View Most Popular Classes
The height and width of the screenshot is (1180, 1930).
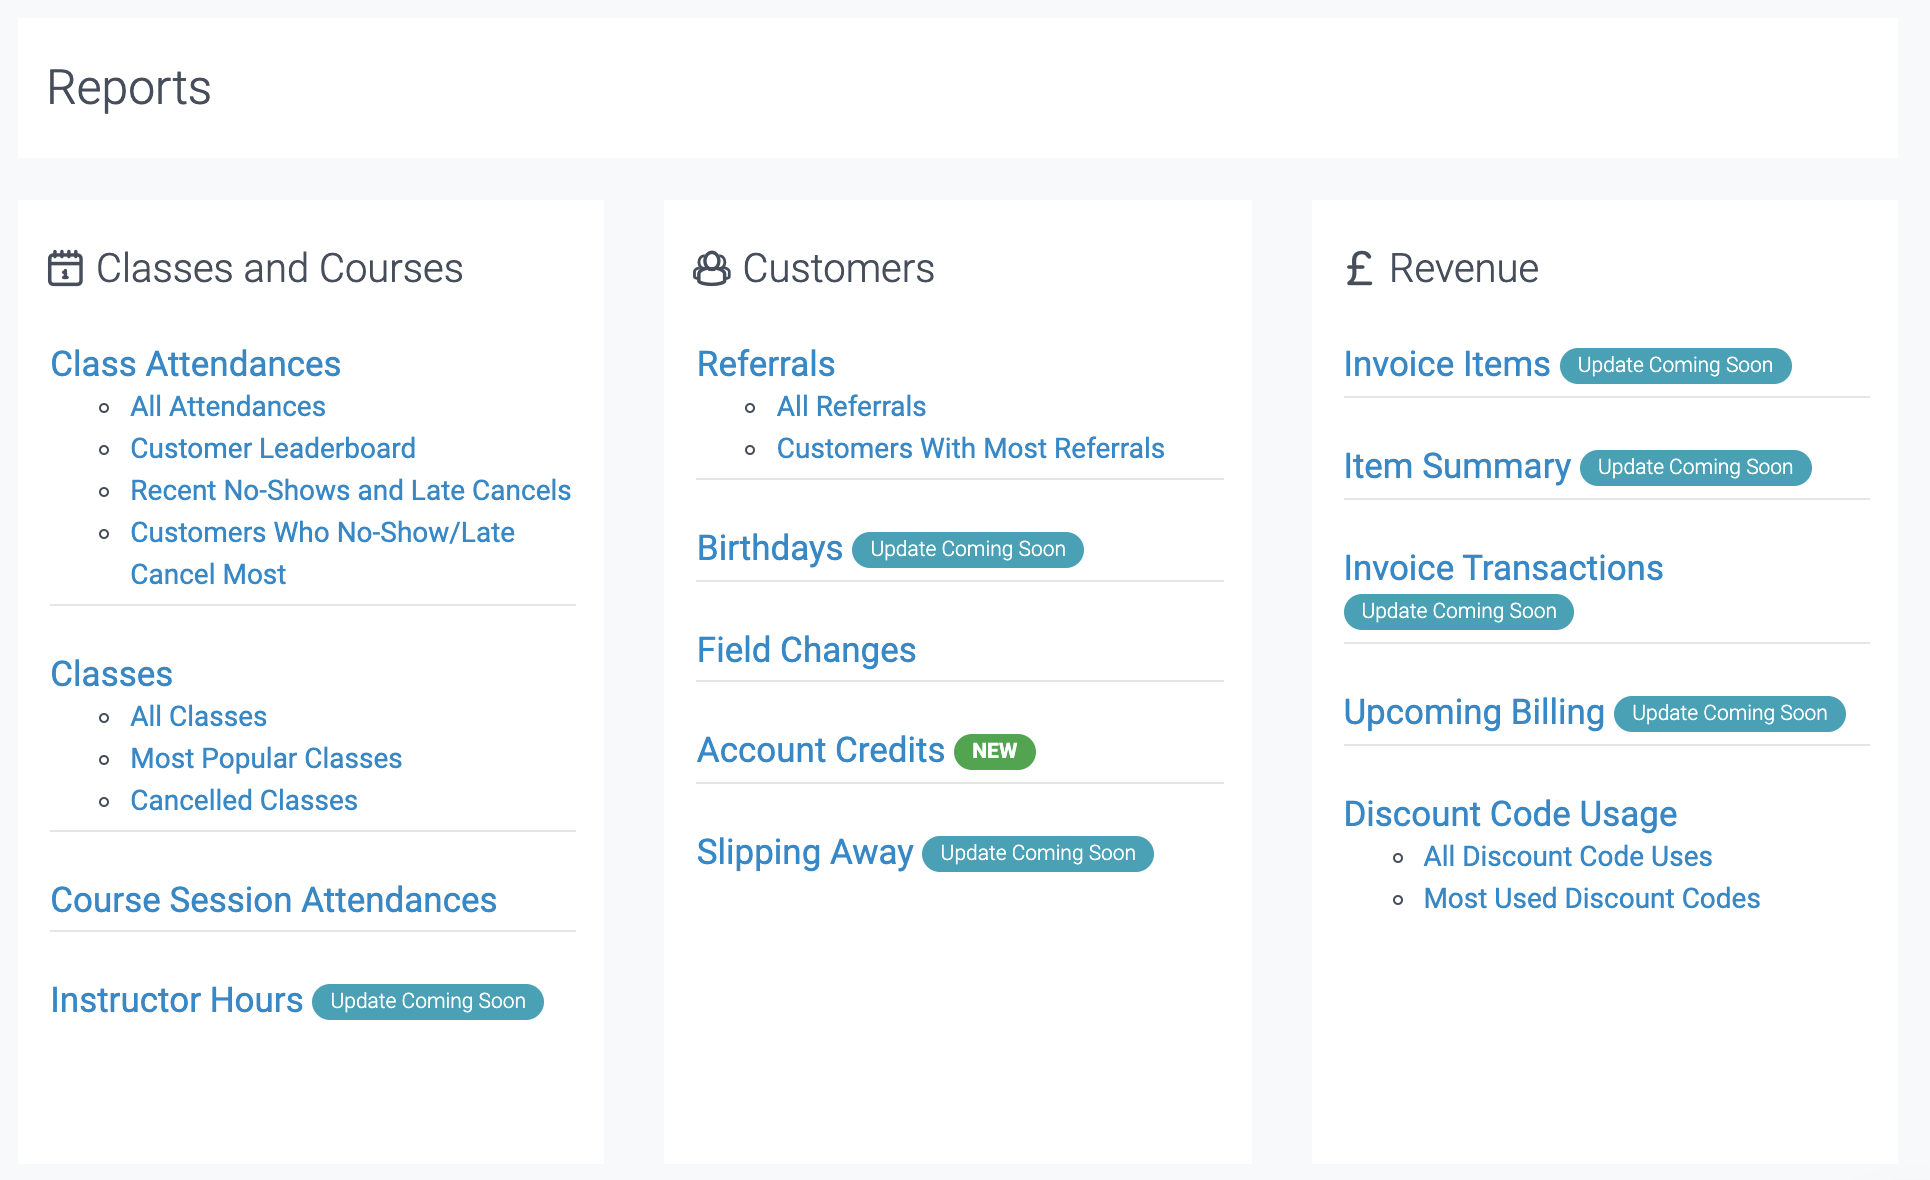[266, 758]
